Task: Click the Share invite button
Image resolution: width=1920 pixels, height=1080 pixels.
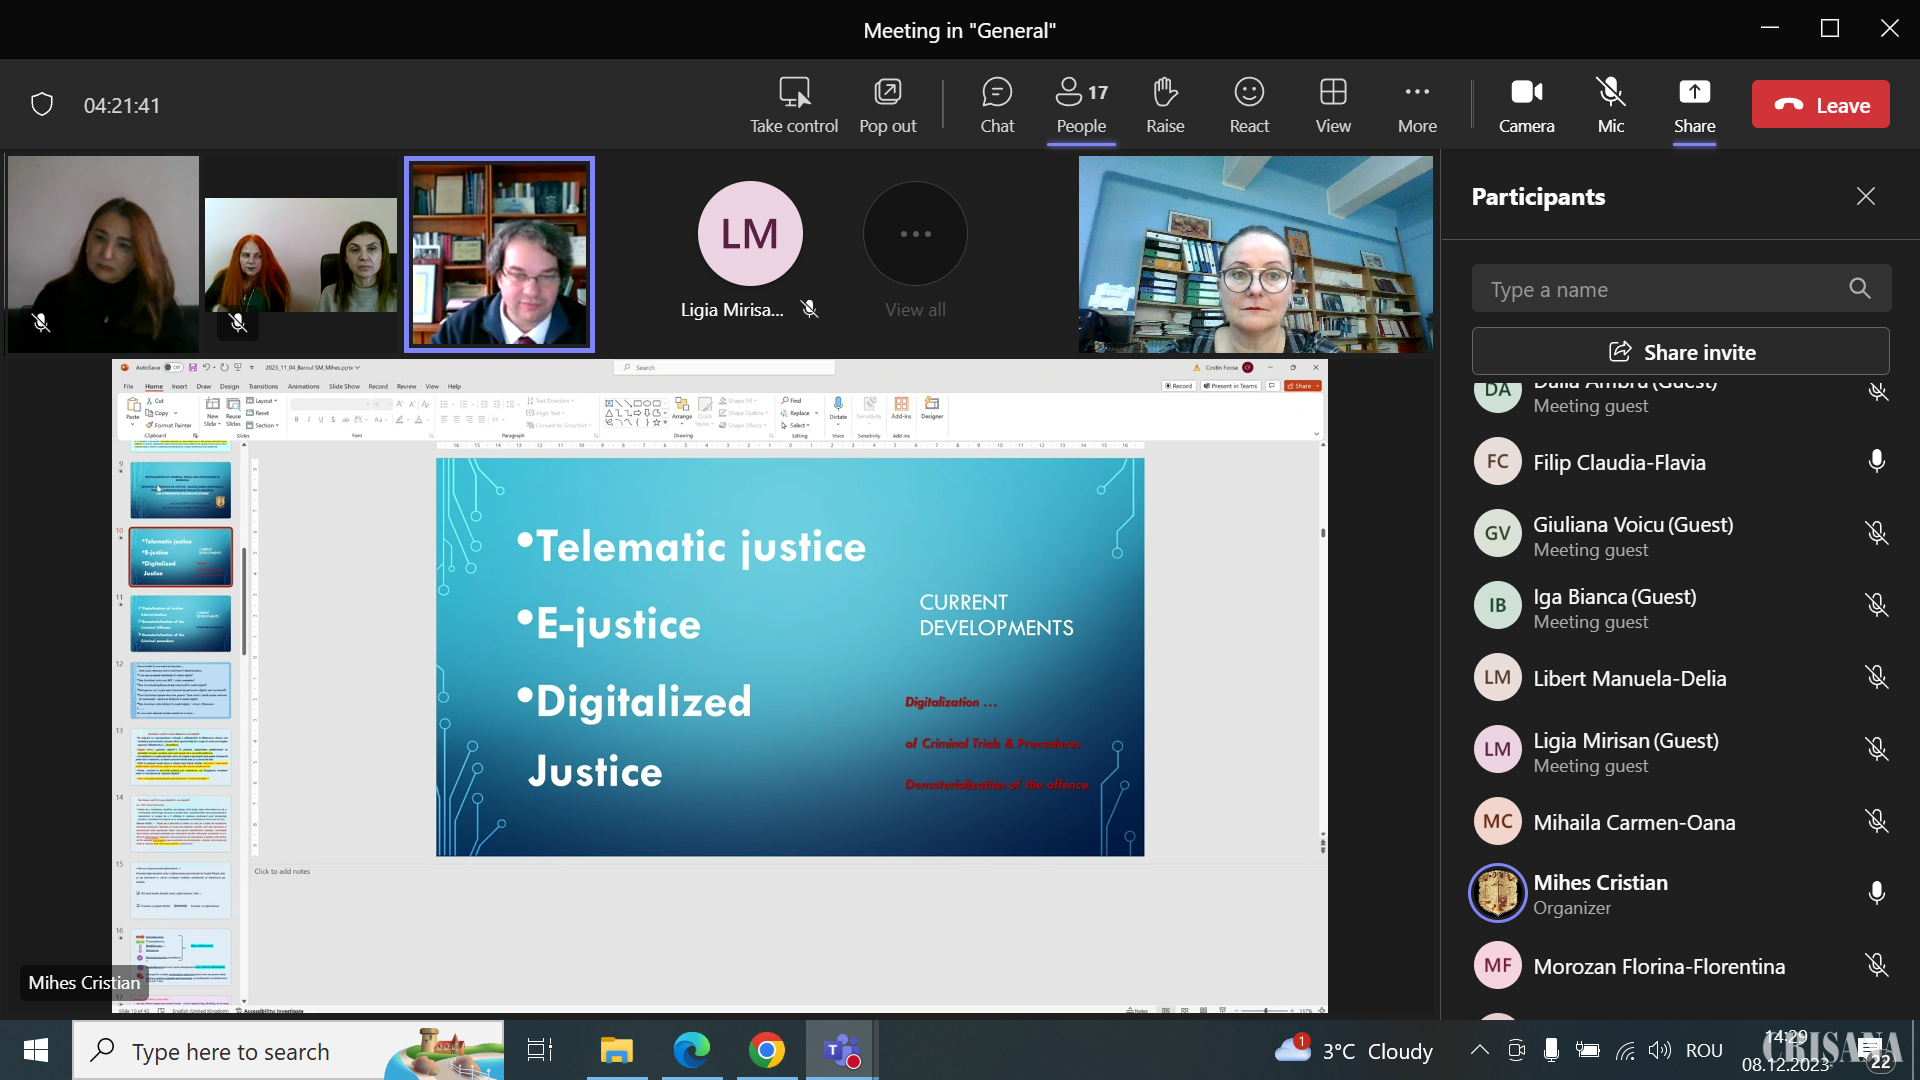Action: tap(1680, 352)
